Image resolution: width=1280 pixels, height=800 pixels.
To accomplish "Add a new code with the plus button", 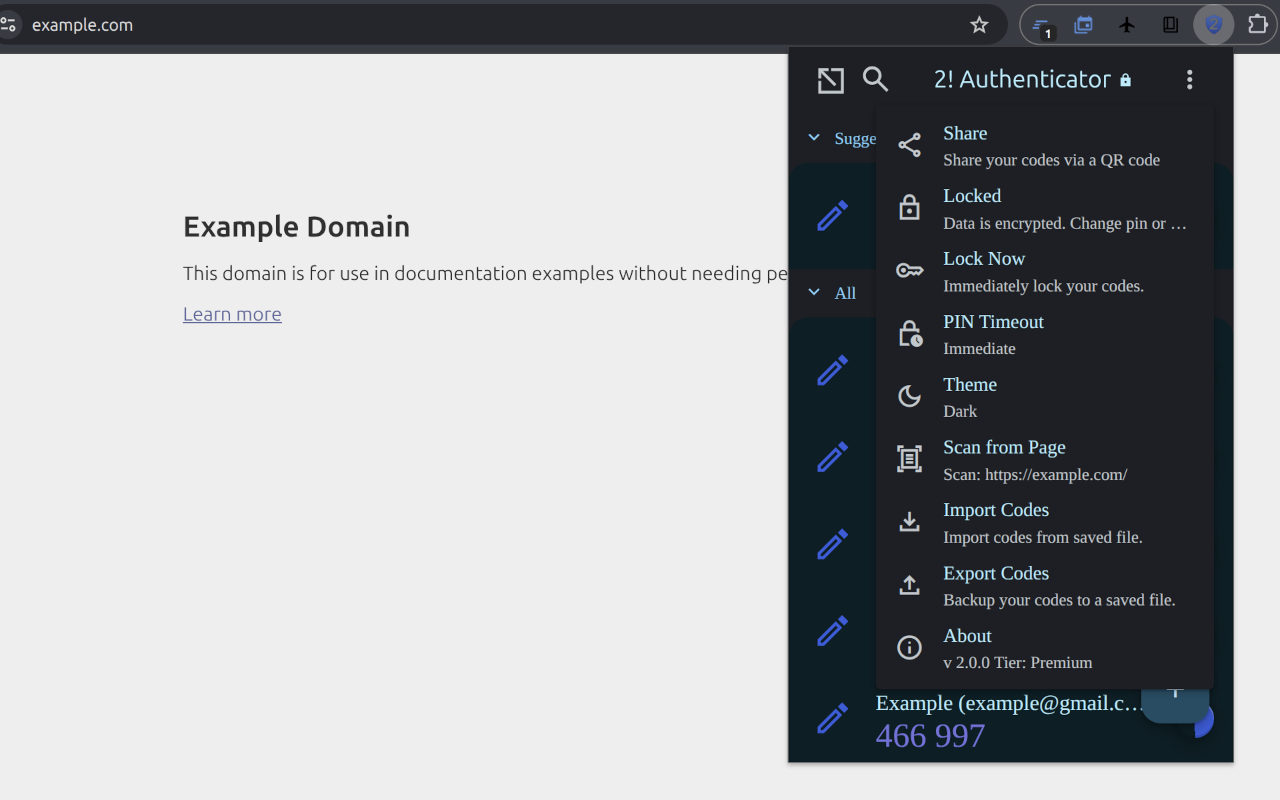I will click(1174, 690).
